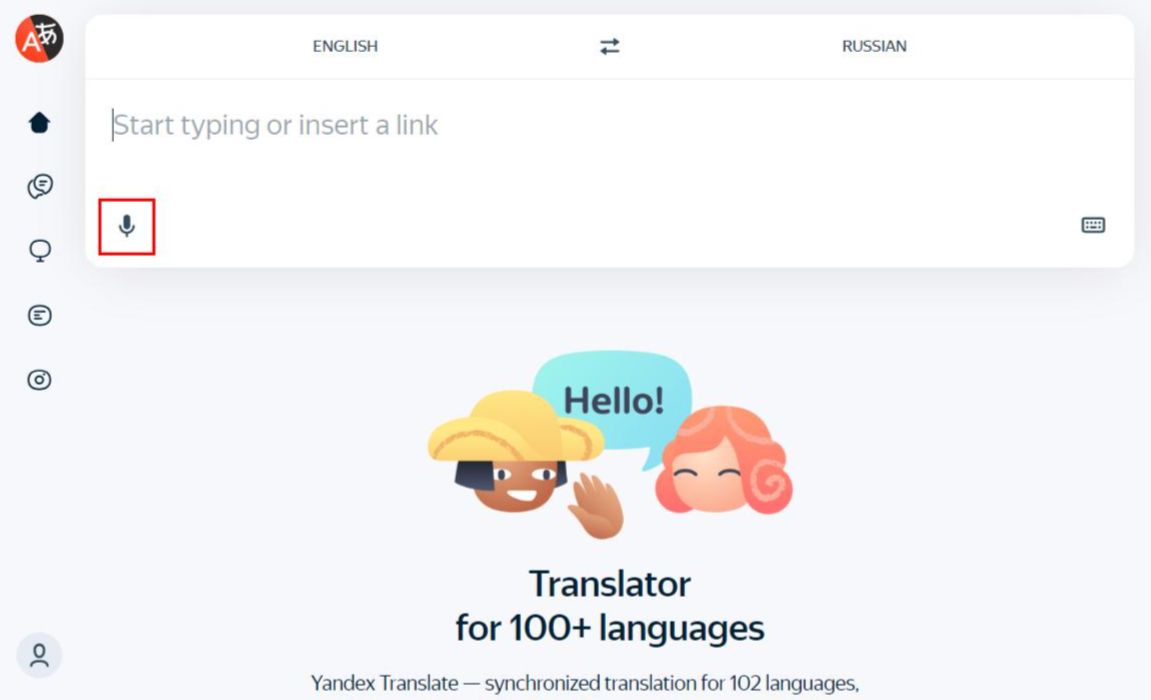The image size is (1151, 700).
Task: Click the lightbulb icon in sidebar
Action: (40, 251)
